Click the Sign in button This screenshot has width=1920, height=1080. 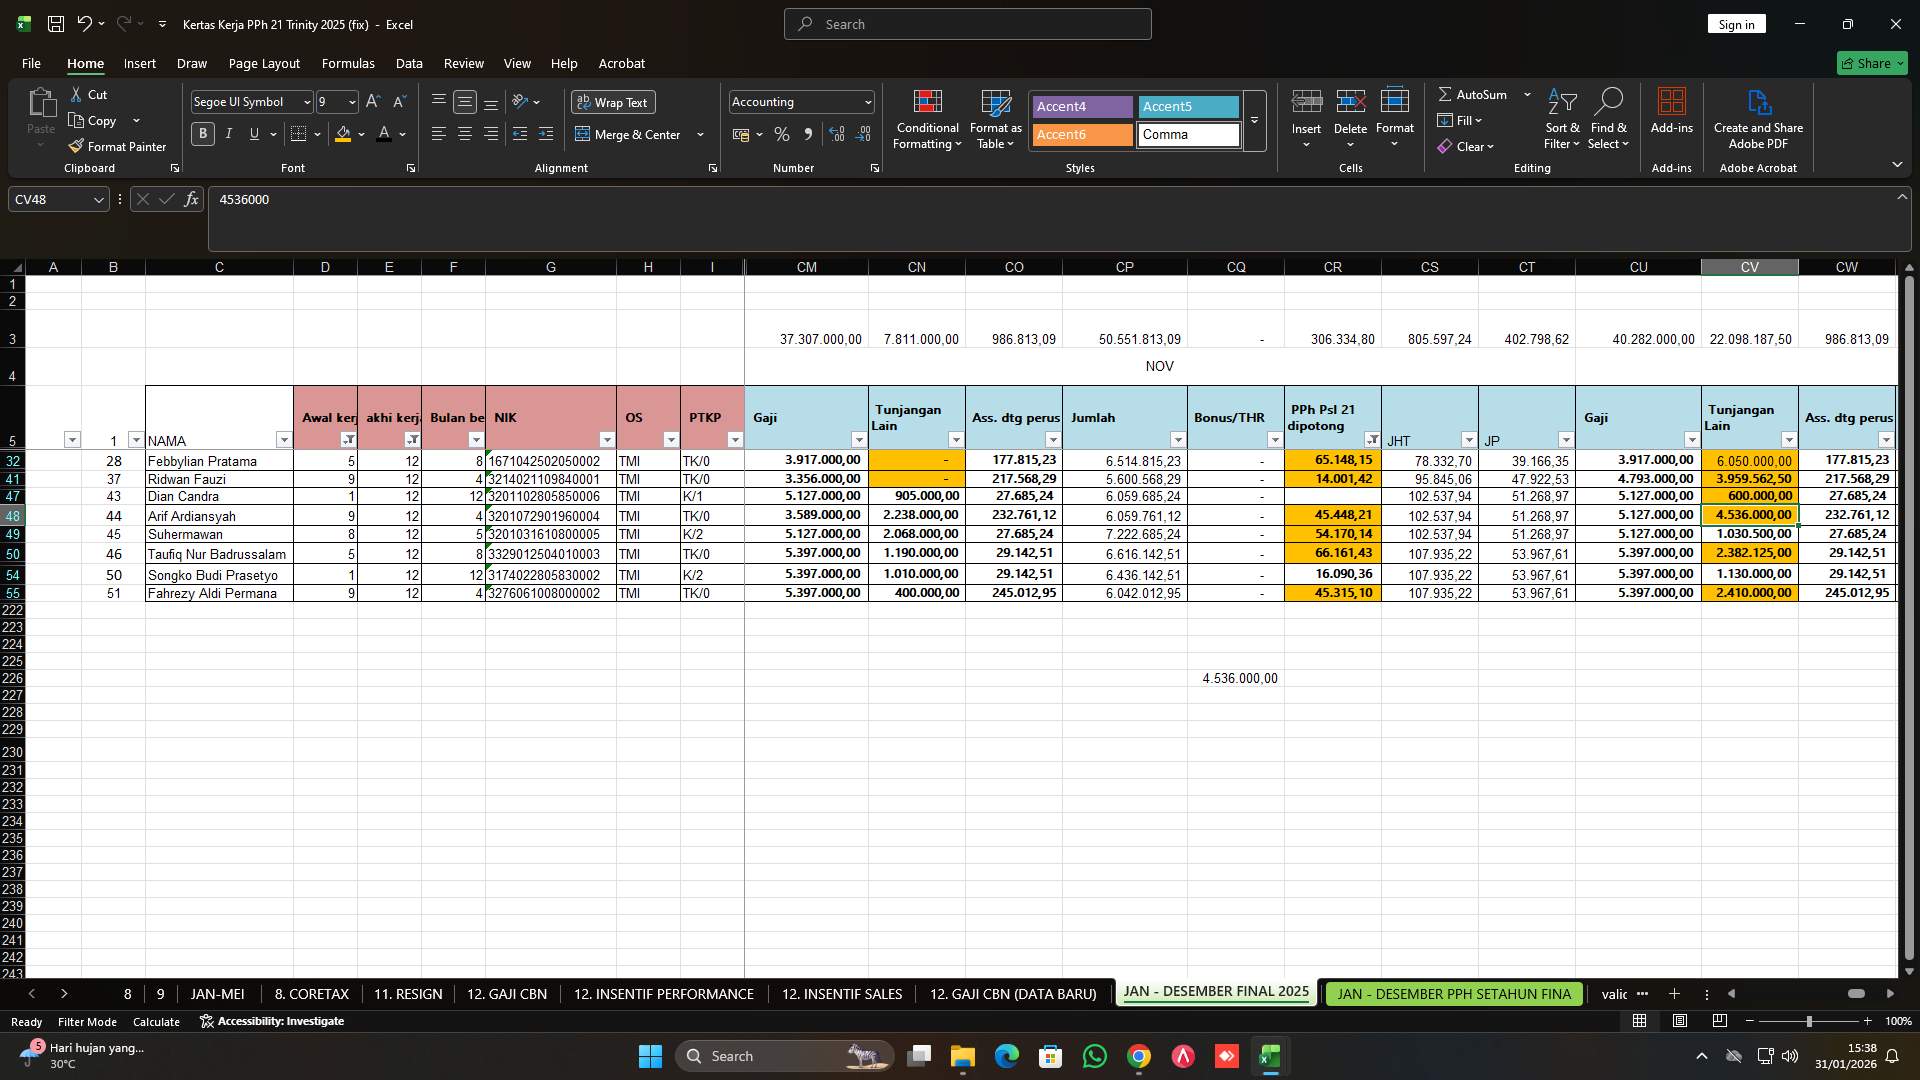1735,23
